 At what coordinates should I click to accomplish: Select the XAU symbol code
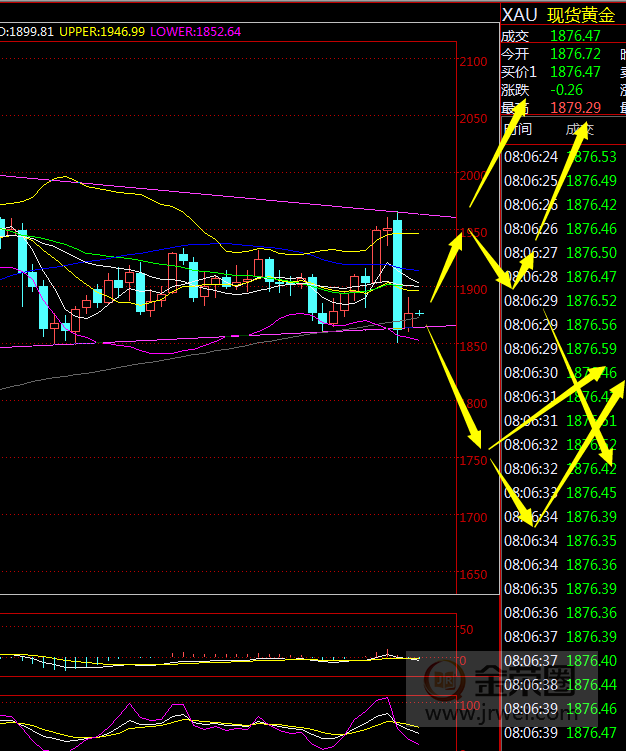tap(519, 14)
